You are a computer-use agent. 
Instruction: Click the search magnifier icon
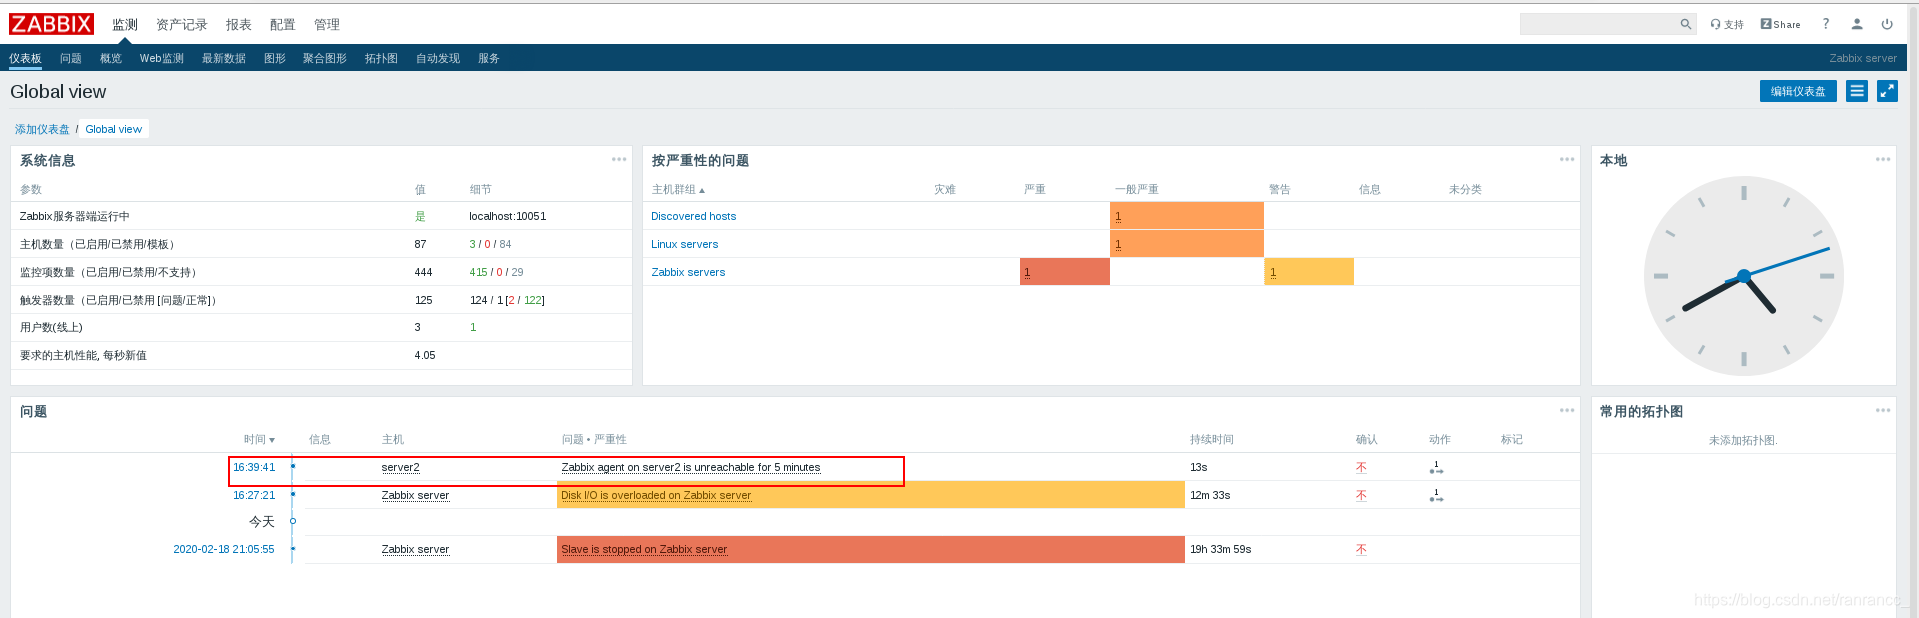pyautogui.click(x=1685, y=24)
